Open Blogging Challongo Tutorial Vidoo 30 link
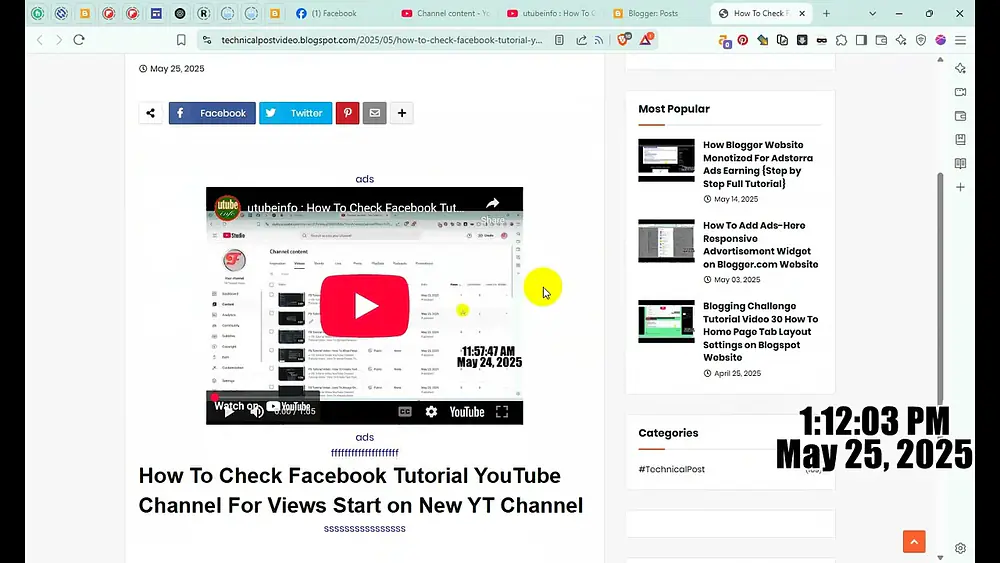 coord(760,332)
